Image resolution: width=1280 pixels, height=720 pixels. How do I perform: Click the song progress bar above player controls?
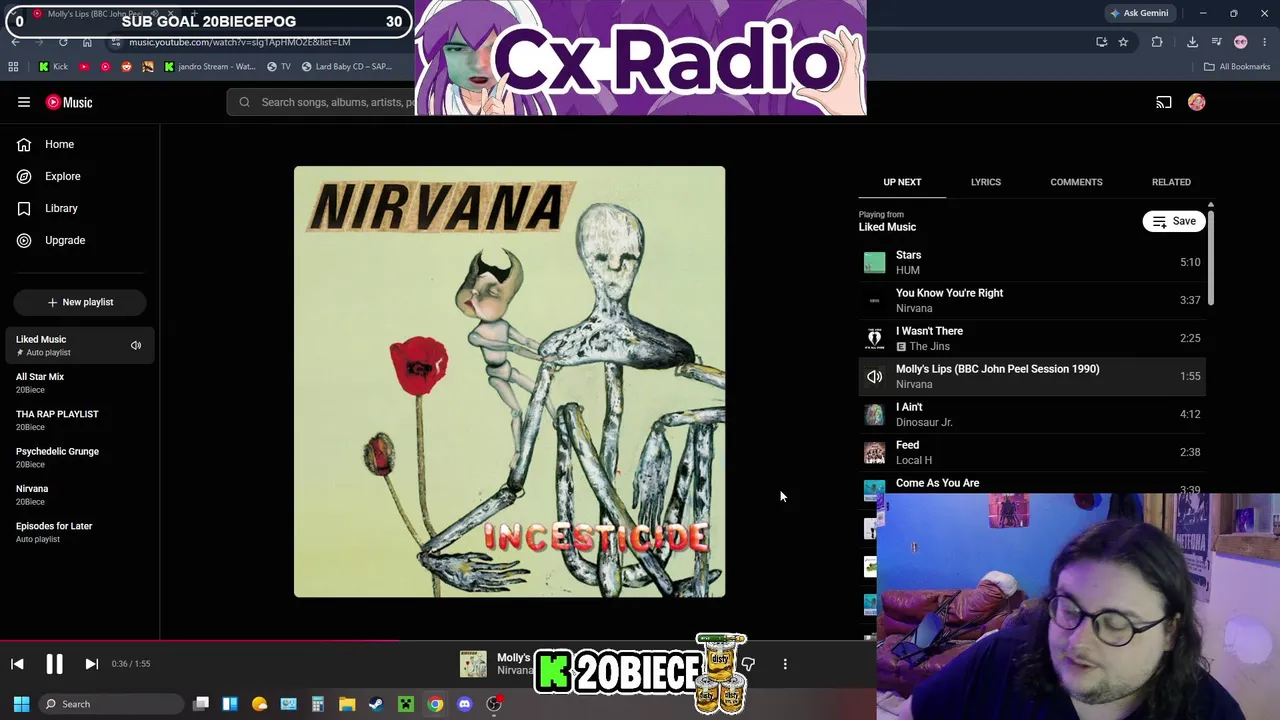[438, 641]
